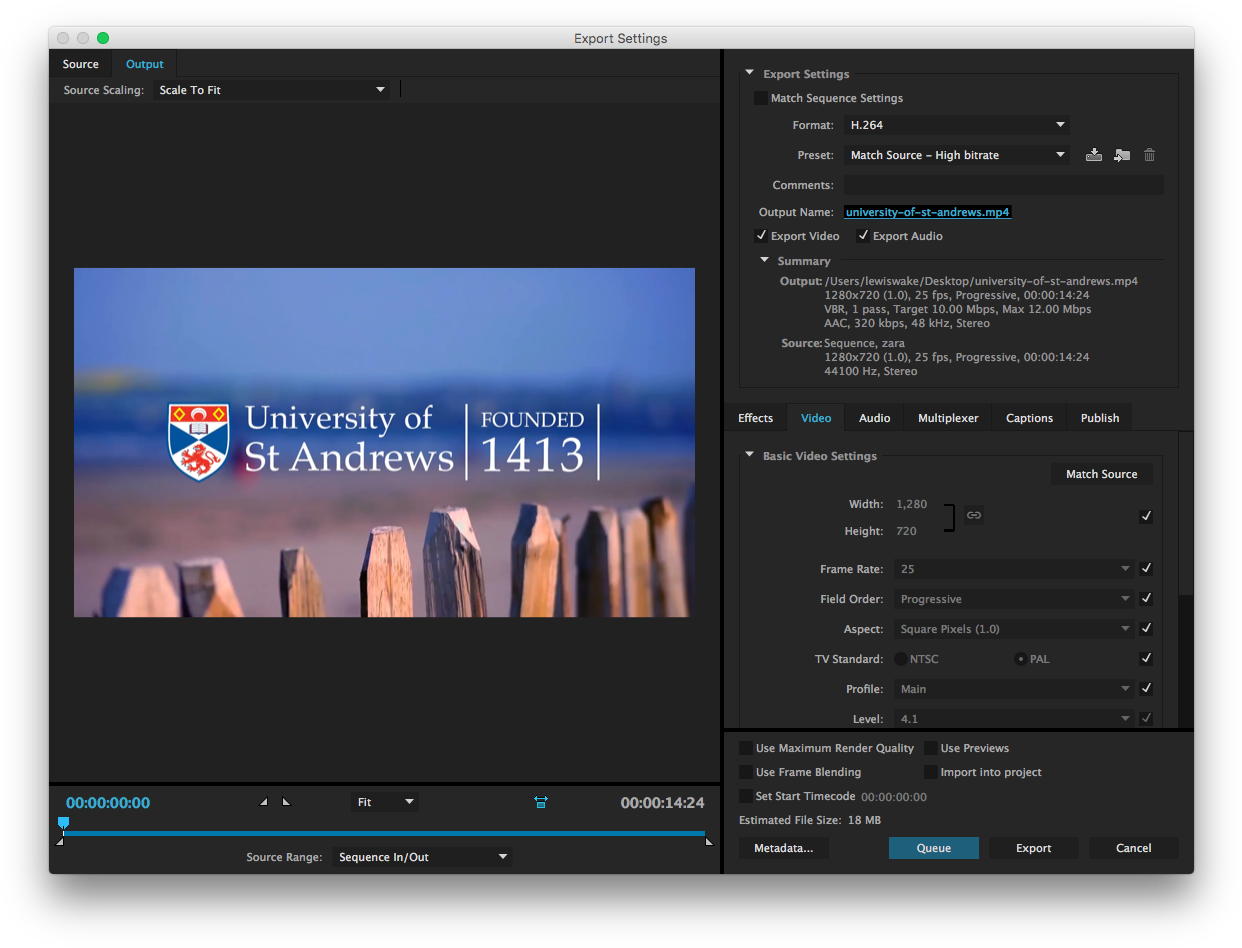The height and width of the screenshot is (948, 1242).
Task: Click the Width value 1,280
Action: (912, 504)
